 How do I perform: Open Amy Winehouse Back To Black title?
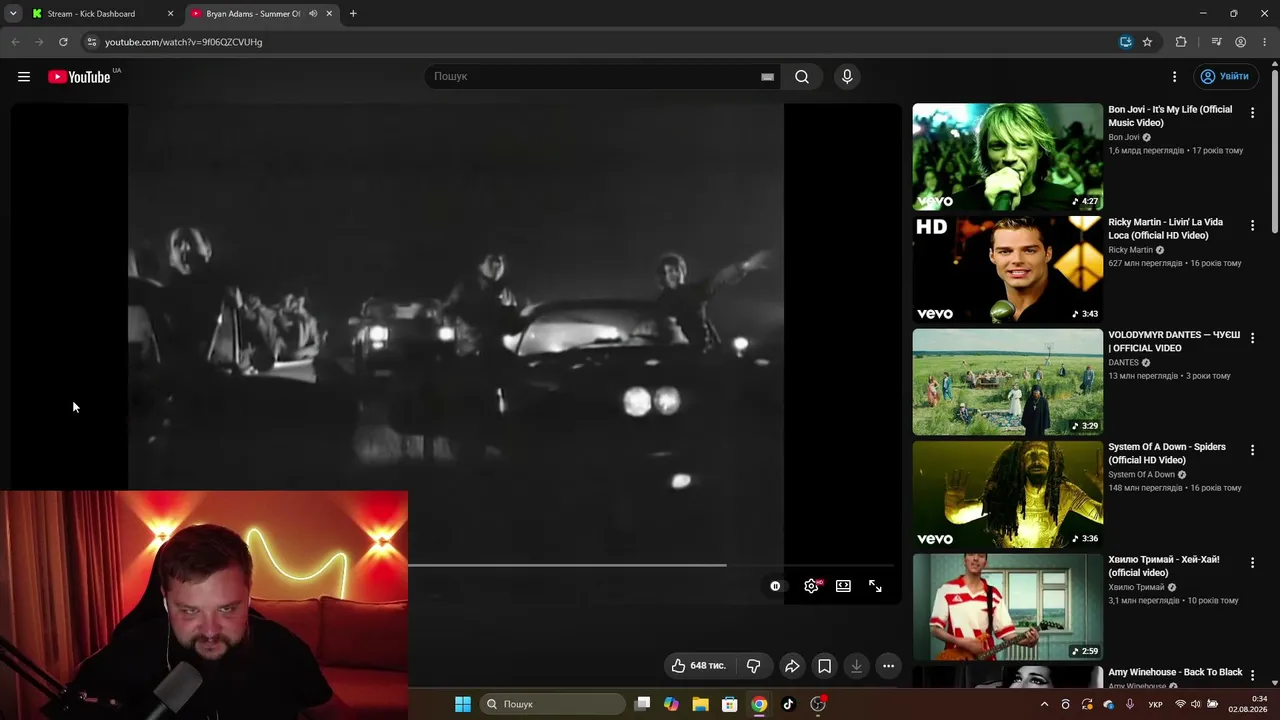[x=1175, y=672]
